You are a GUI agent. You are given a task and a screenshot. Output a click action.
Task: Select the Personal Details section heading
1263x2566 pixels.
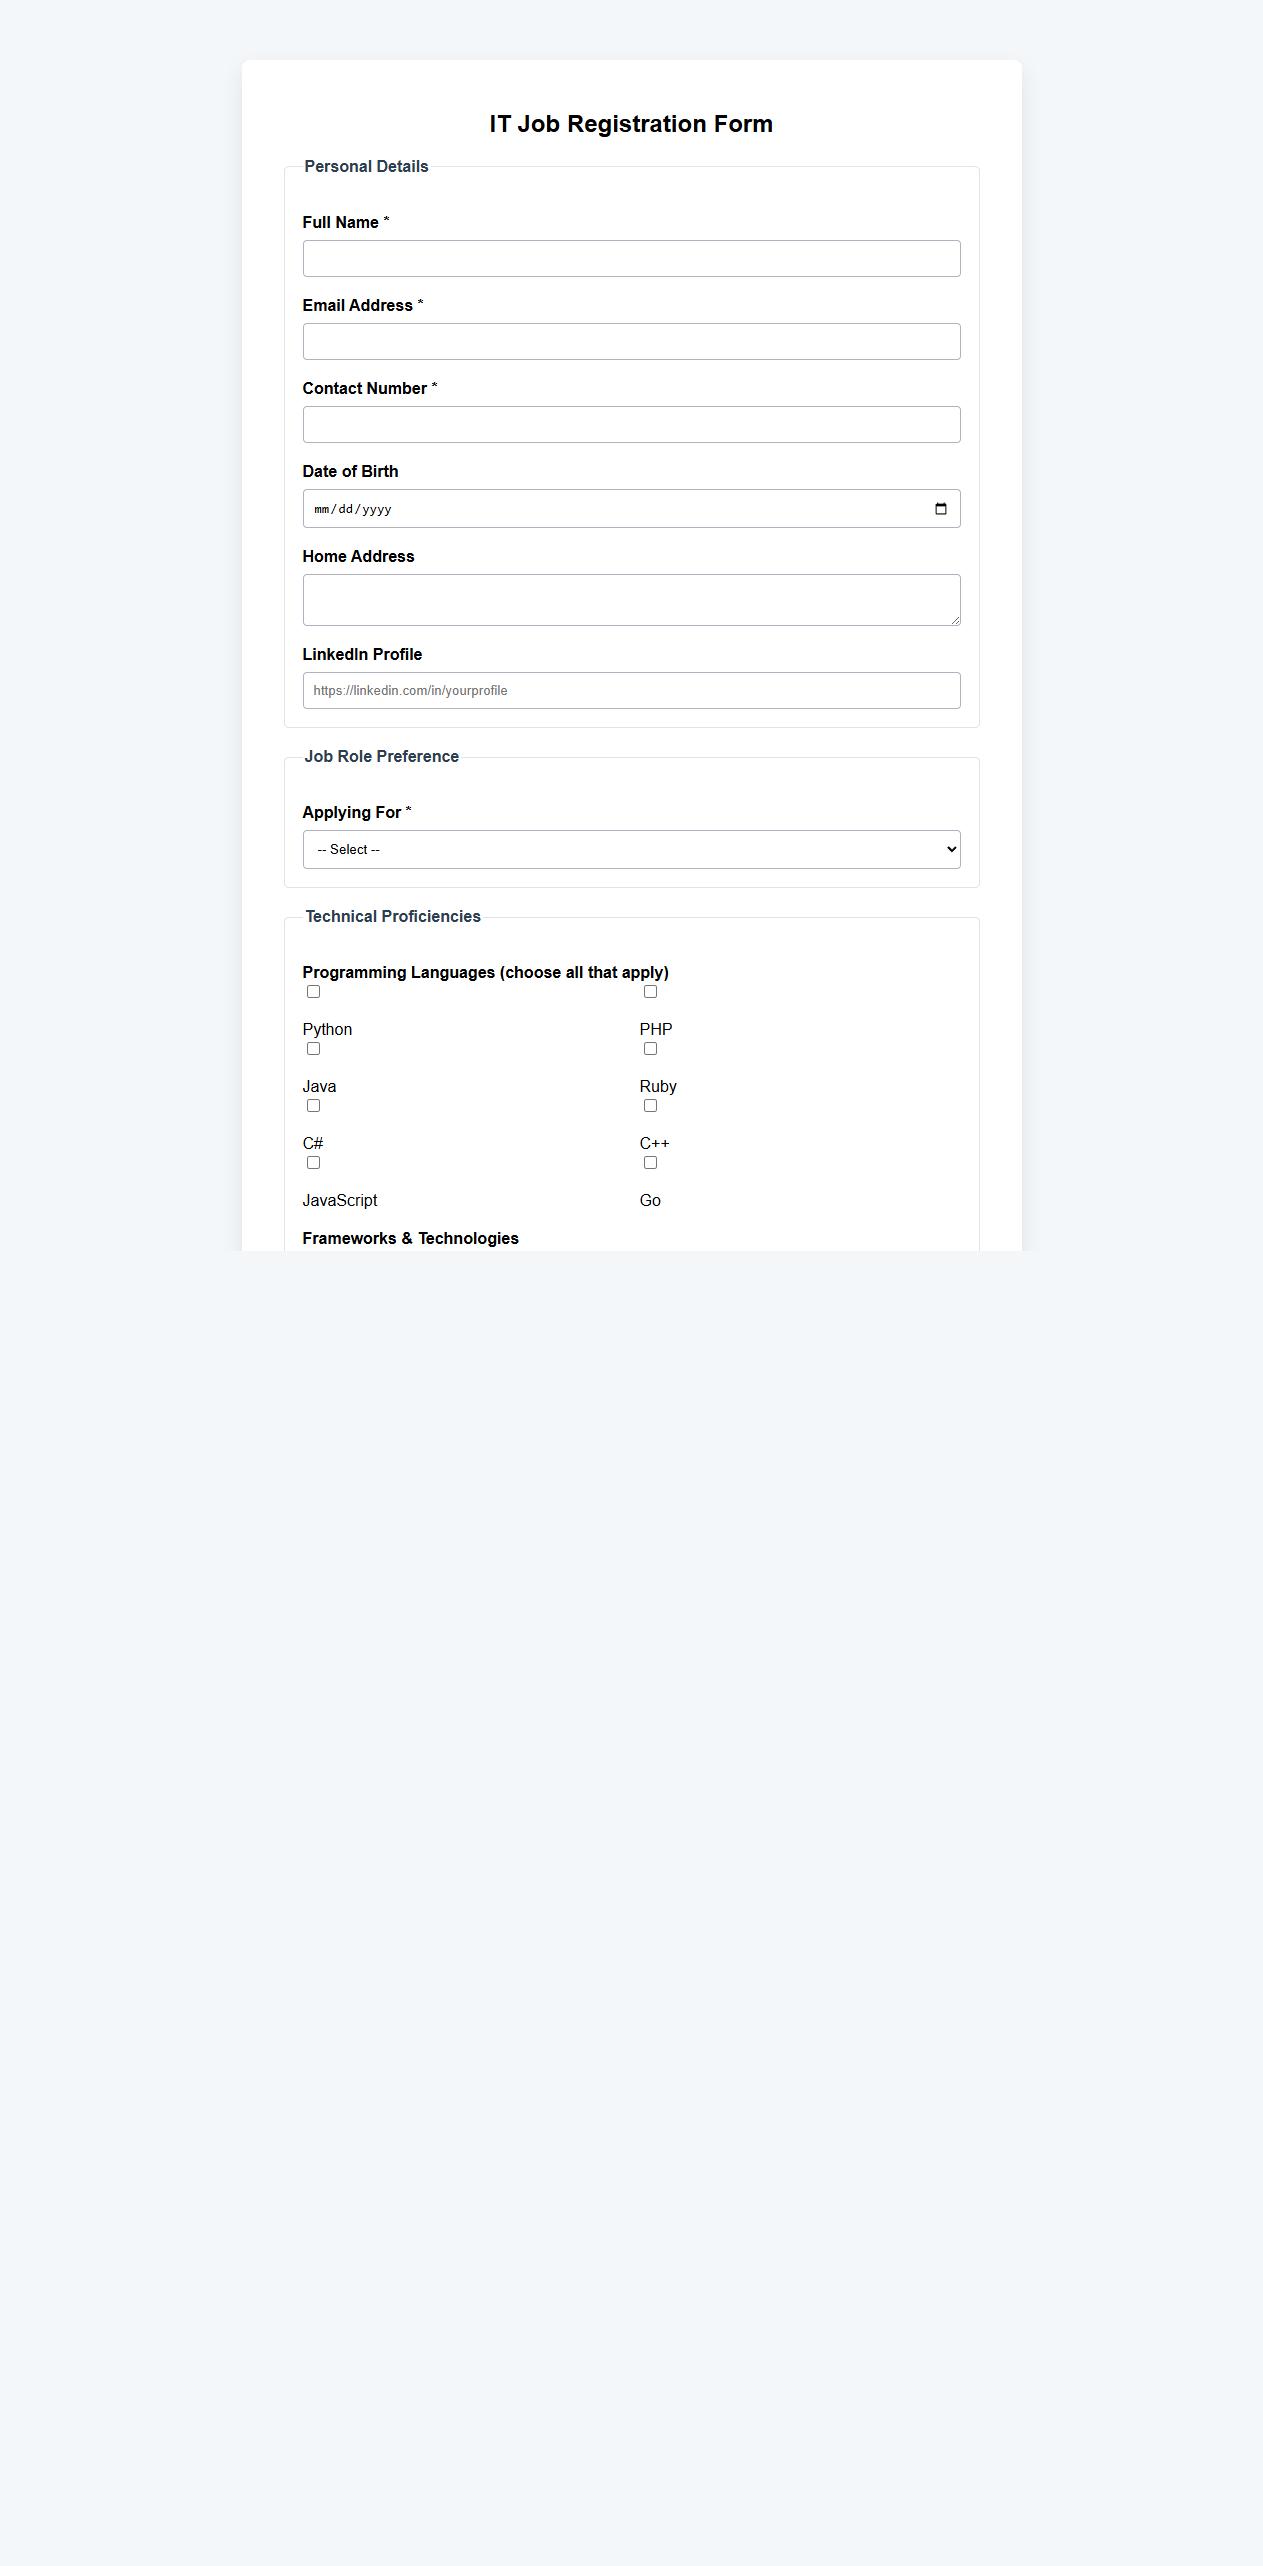(x=366, y=166)
